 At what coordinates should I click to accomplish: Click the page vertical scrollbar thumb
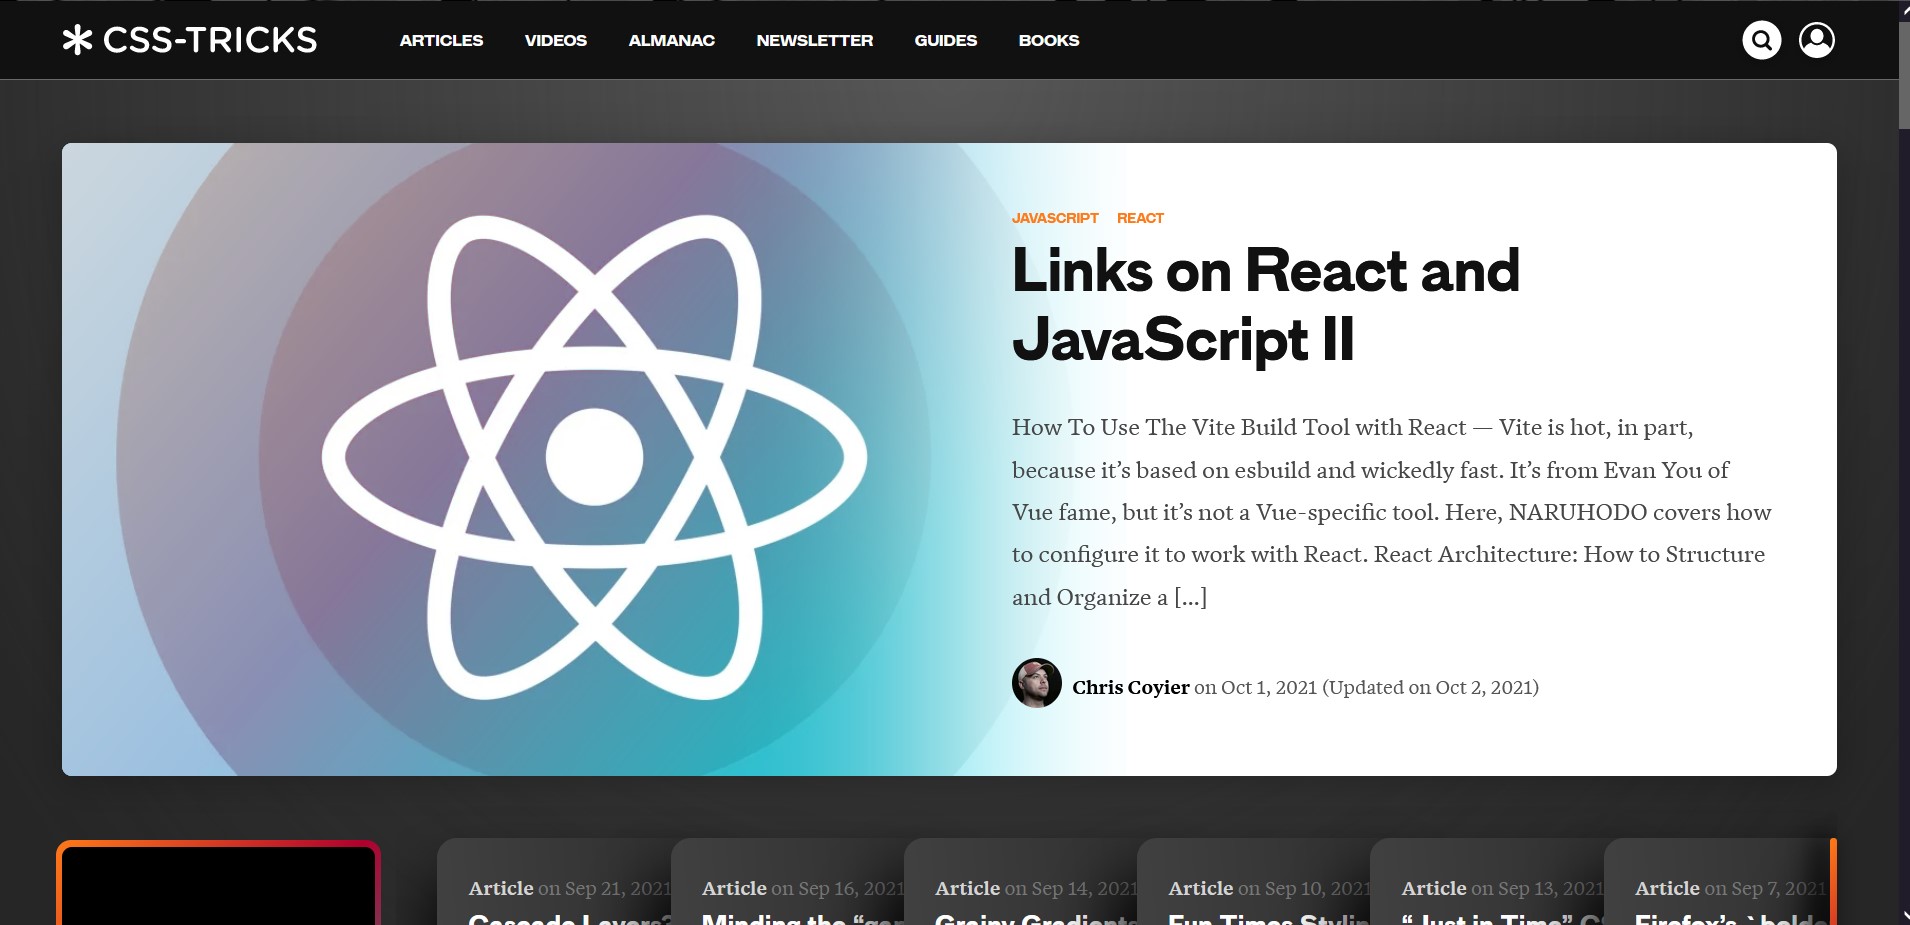click(x=1904, y=75)
